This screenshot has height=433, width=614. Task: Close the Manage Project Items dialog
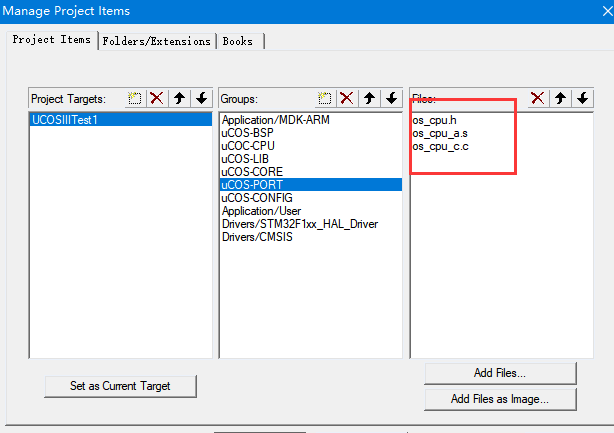pos(607,11)
